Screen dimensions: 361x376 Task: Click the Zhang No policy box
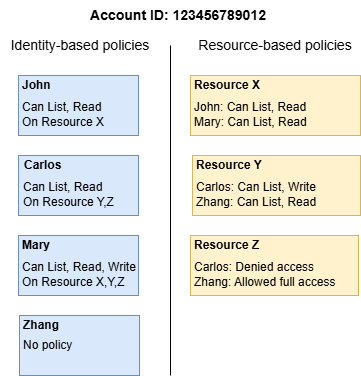coord(79,345)
